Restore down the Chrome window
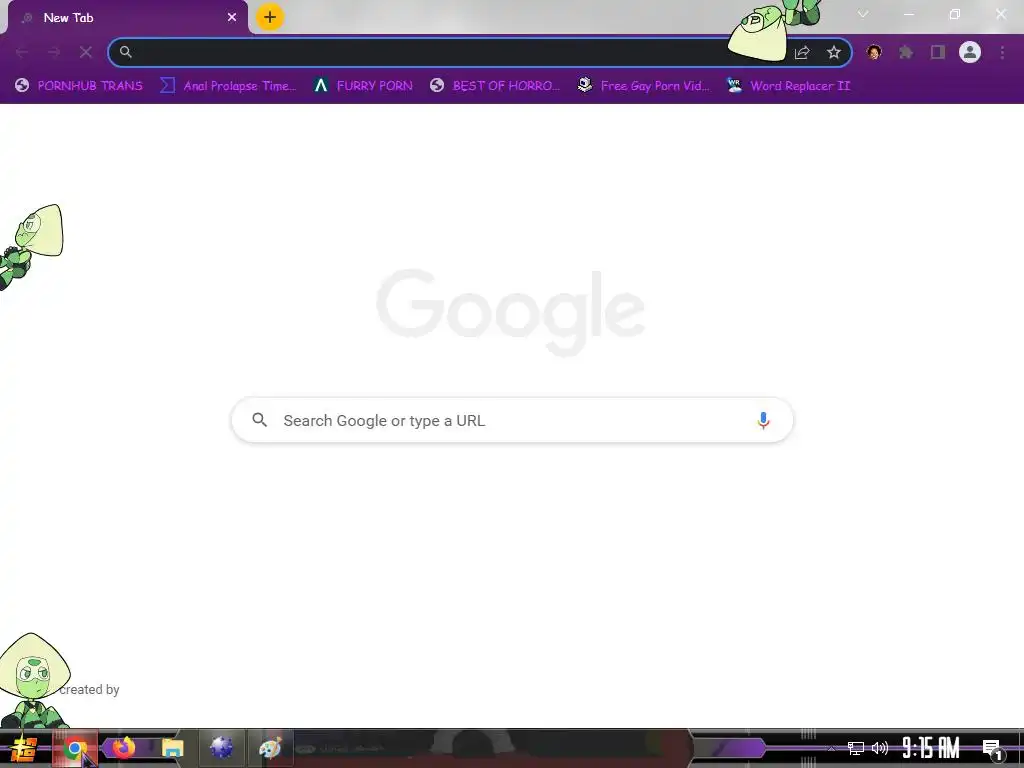The height and width of the screenshot is (768, 1024). (x=955, y=14)
